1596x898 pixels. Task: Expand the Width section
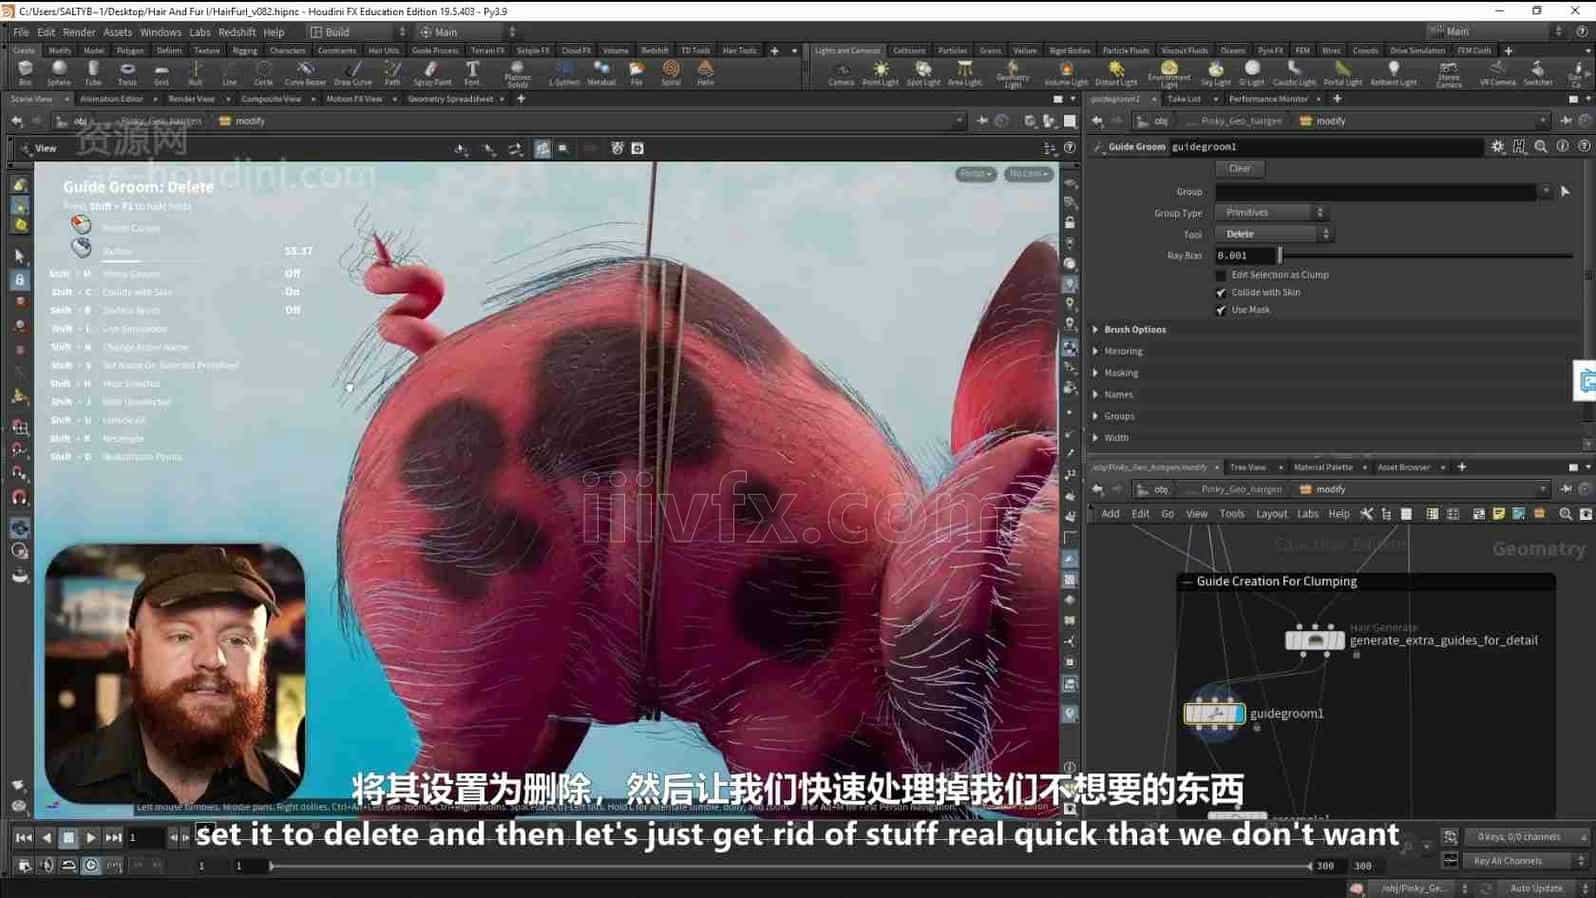pos(1115,438)
